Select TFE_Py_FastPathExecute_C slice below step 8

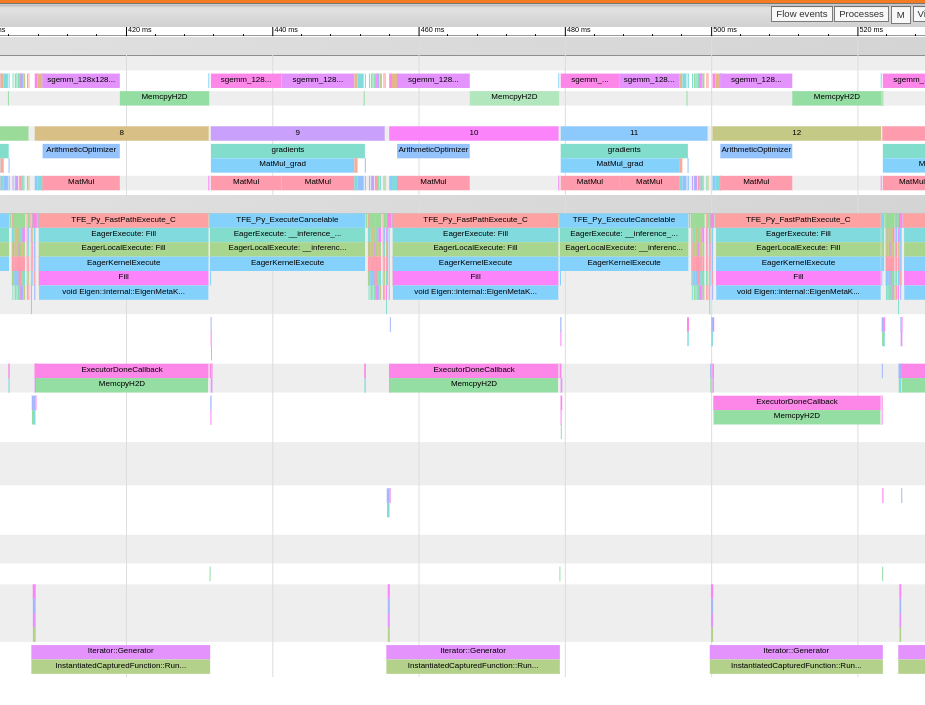point(123,220)
